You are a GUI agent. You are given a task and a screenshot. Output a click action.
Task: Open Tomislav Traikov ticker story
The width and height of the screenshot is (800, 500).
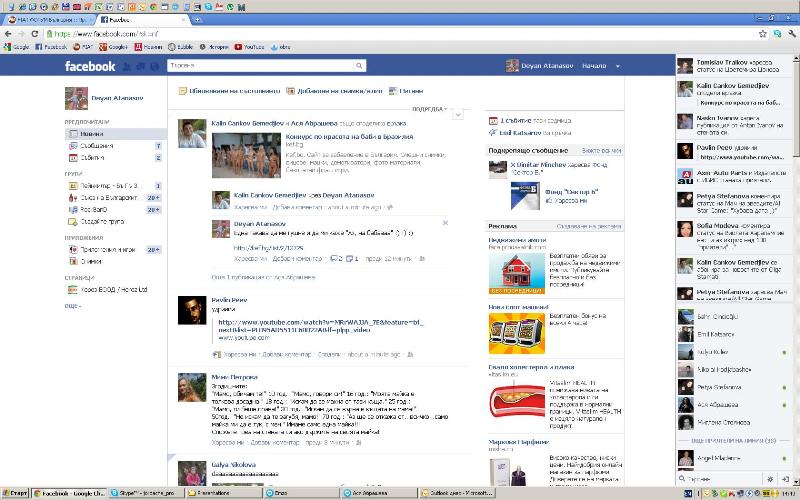pos(734,66)
